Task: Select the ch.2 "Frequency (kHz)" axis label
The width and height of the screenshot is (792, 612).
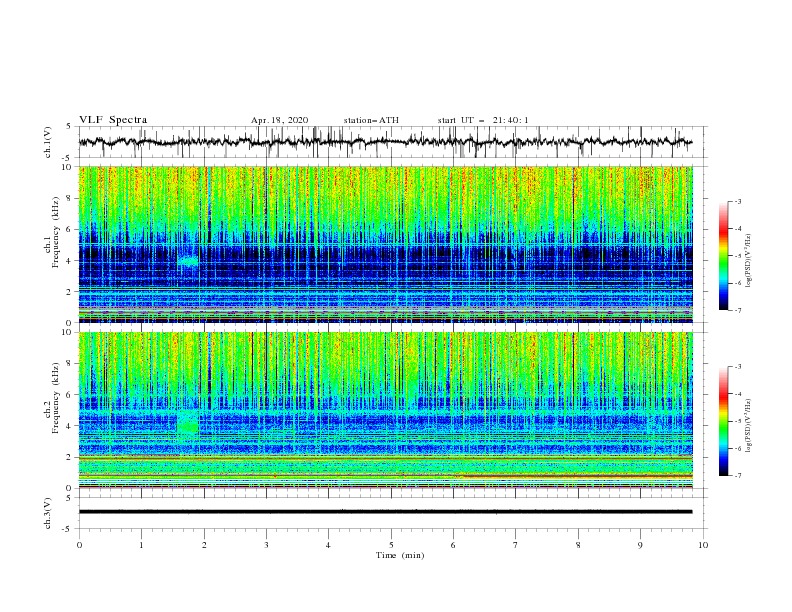Action: click(56, 398)
